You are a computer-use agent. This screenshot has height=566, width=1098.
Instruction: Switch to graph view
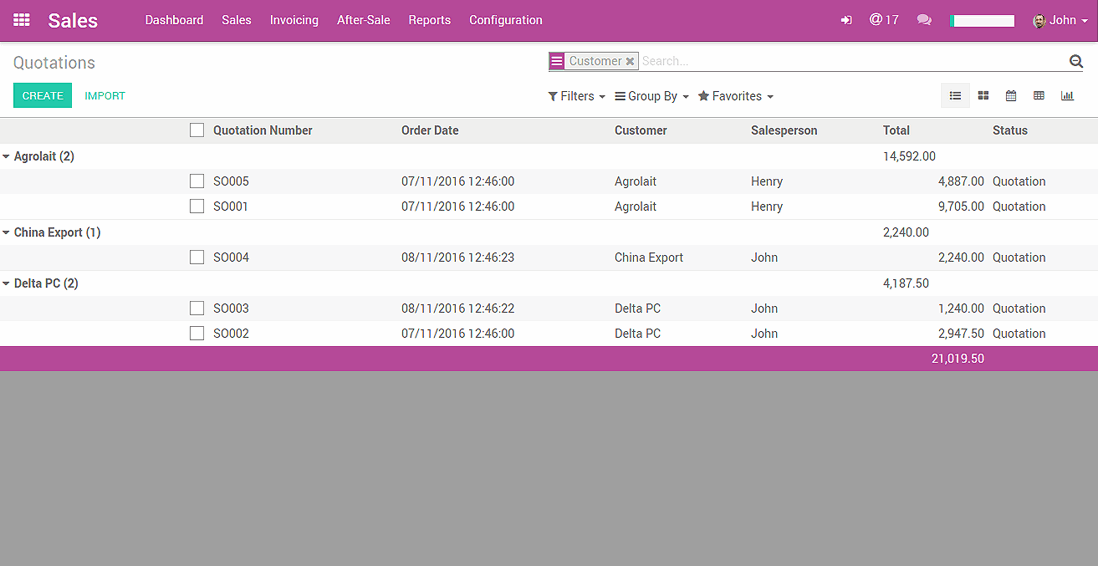pos(1067,96)
